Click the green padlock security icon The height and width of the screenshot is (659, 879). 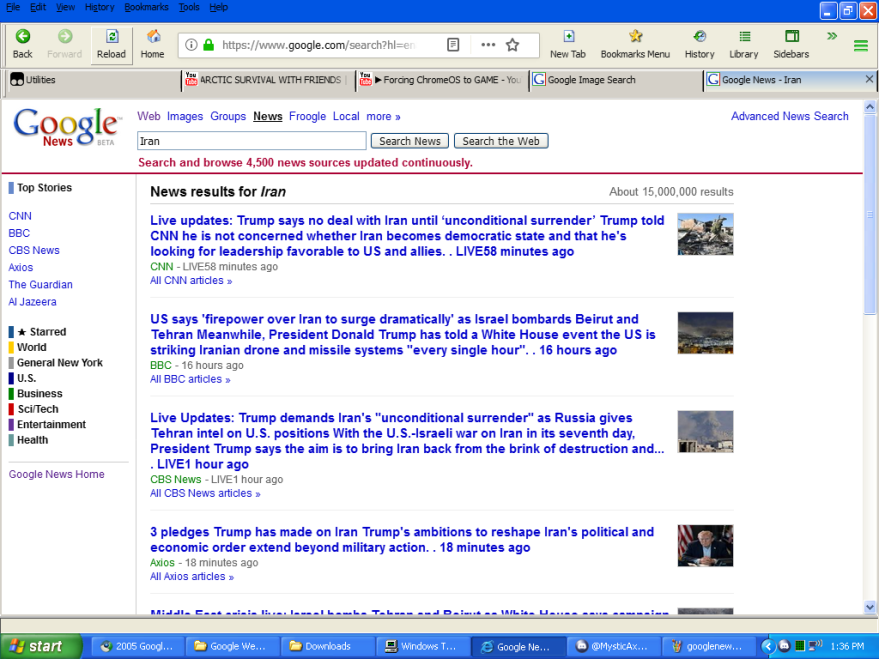(x=209, y=45)
